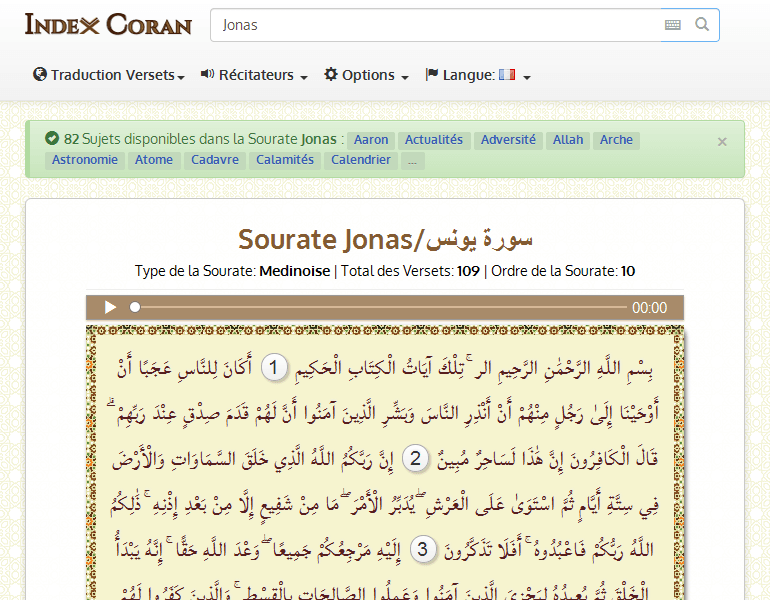770x600 pixels.
Task: Click the magnifier search icon
Action: pyautogui.click(x=702, y=25)
